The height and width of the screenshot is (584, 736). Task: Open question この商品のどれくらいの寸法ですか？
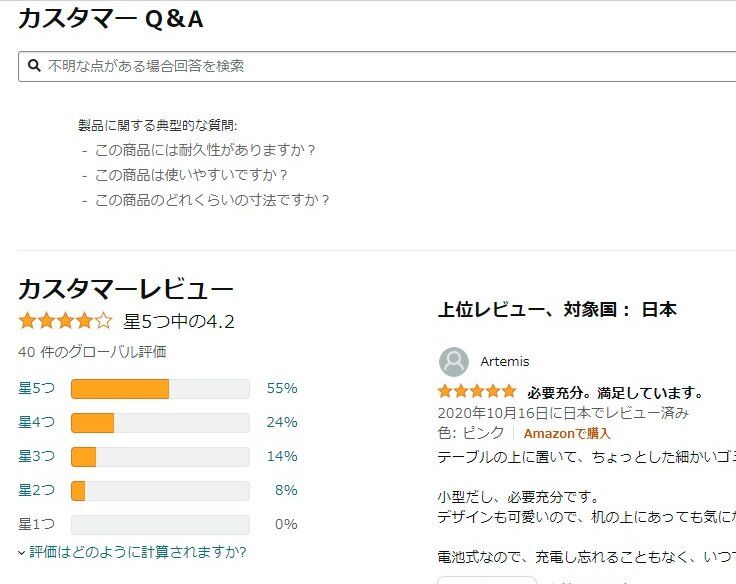pyautogui.click(x=213, y=200)
